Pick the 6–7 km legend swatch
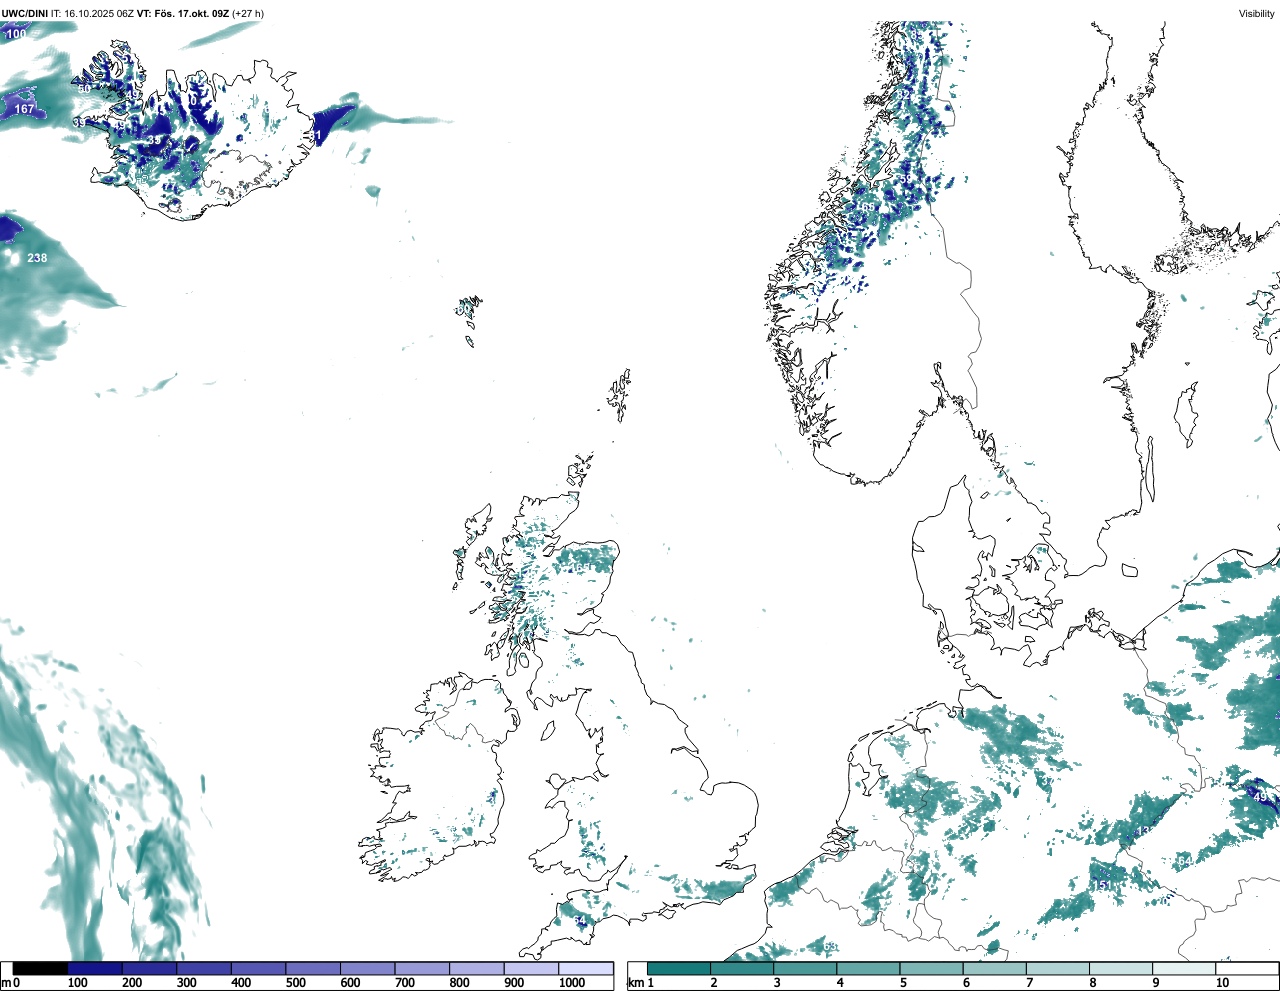The height and width of the screenshot is (991, 1280). point(994,969)
